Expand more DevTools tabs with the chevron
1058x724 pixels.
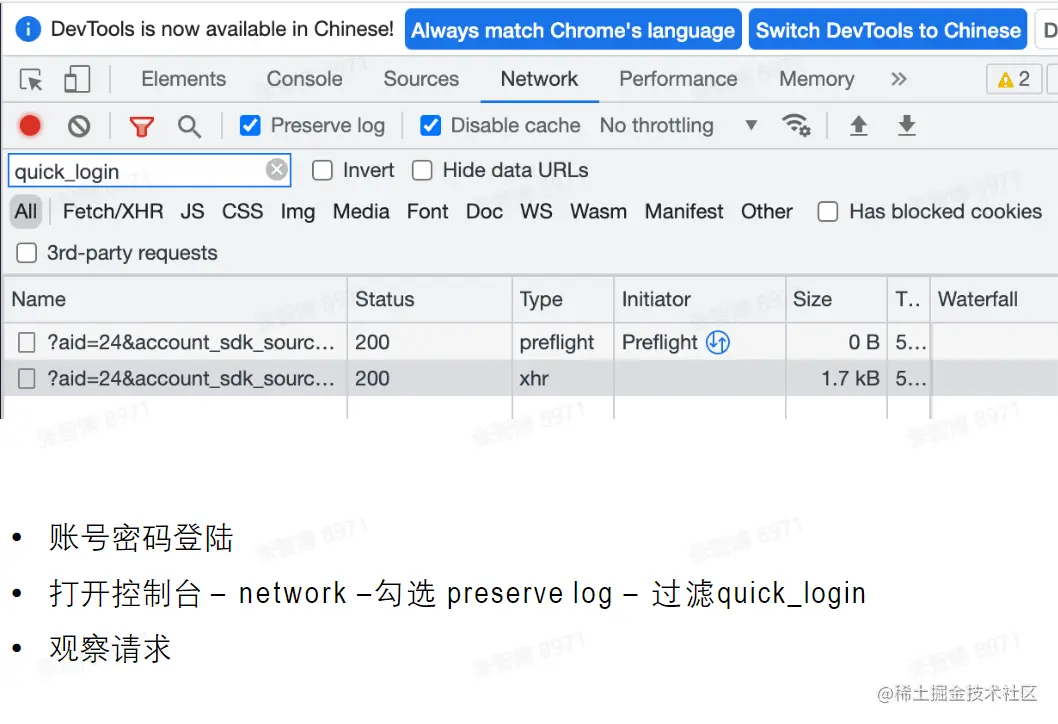click(x=898, y=80)
